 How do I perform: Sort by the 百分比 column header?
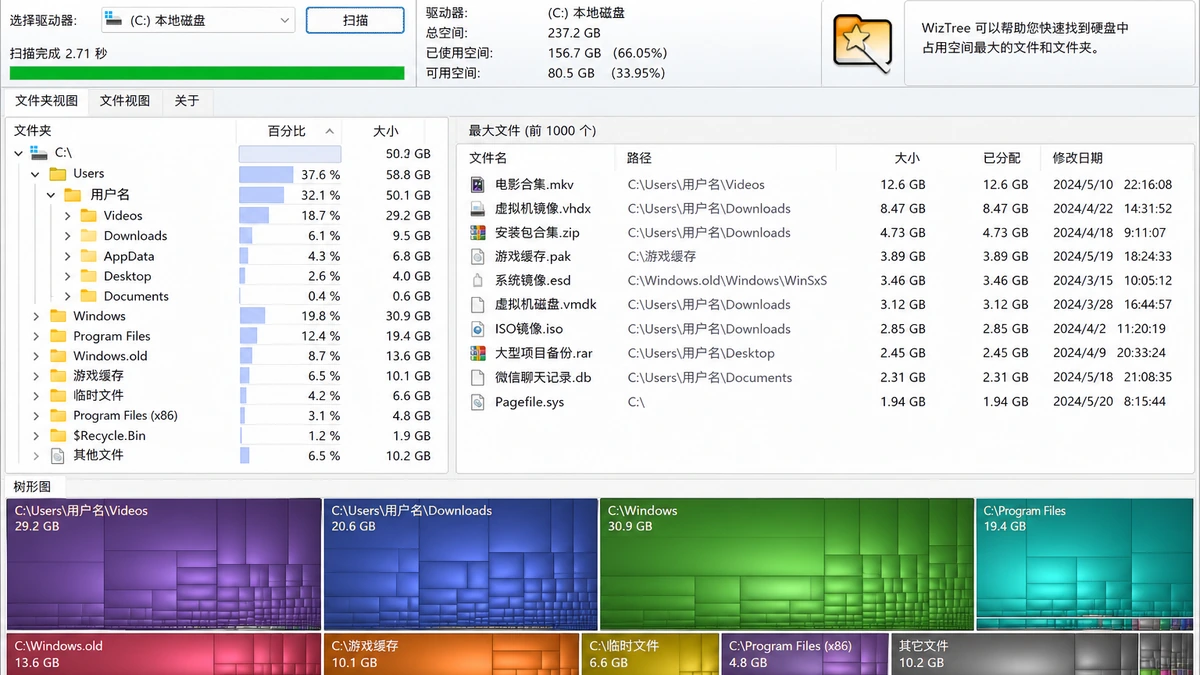tap(288, 131)
